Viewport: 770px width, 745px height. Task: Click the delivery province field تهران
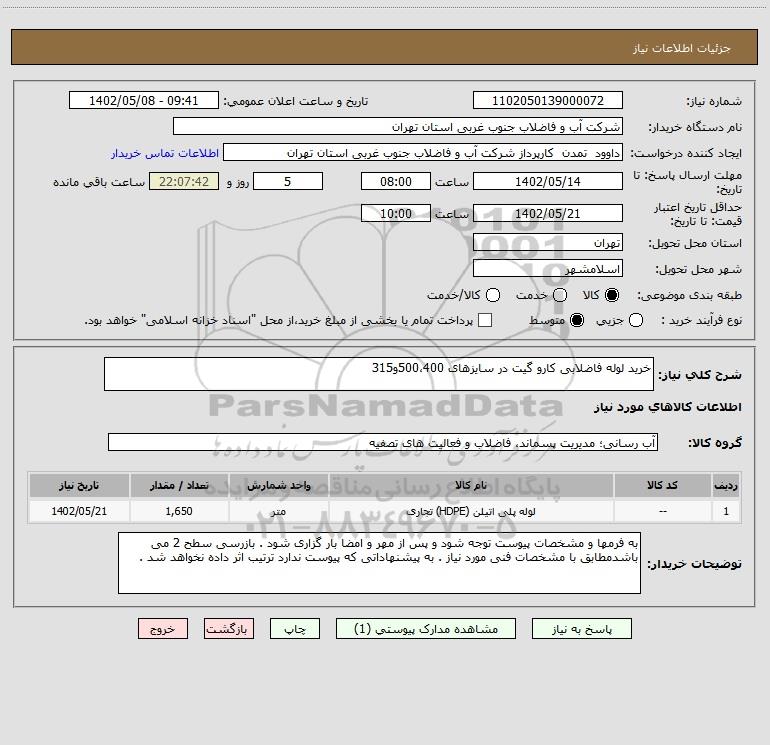[x=548, y=242]
